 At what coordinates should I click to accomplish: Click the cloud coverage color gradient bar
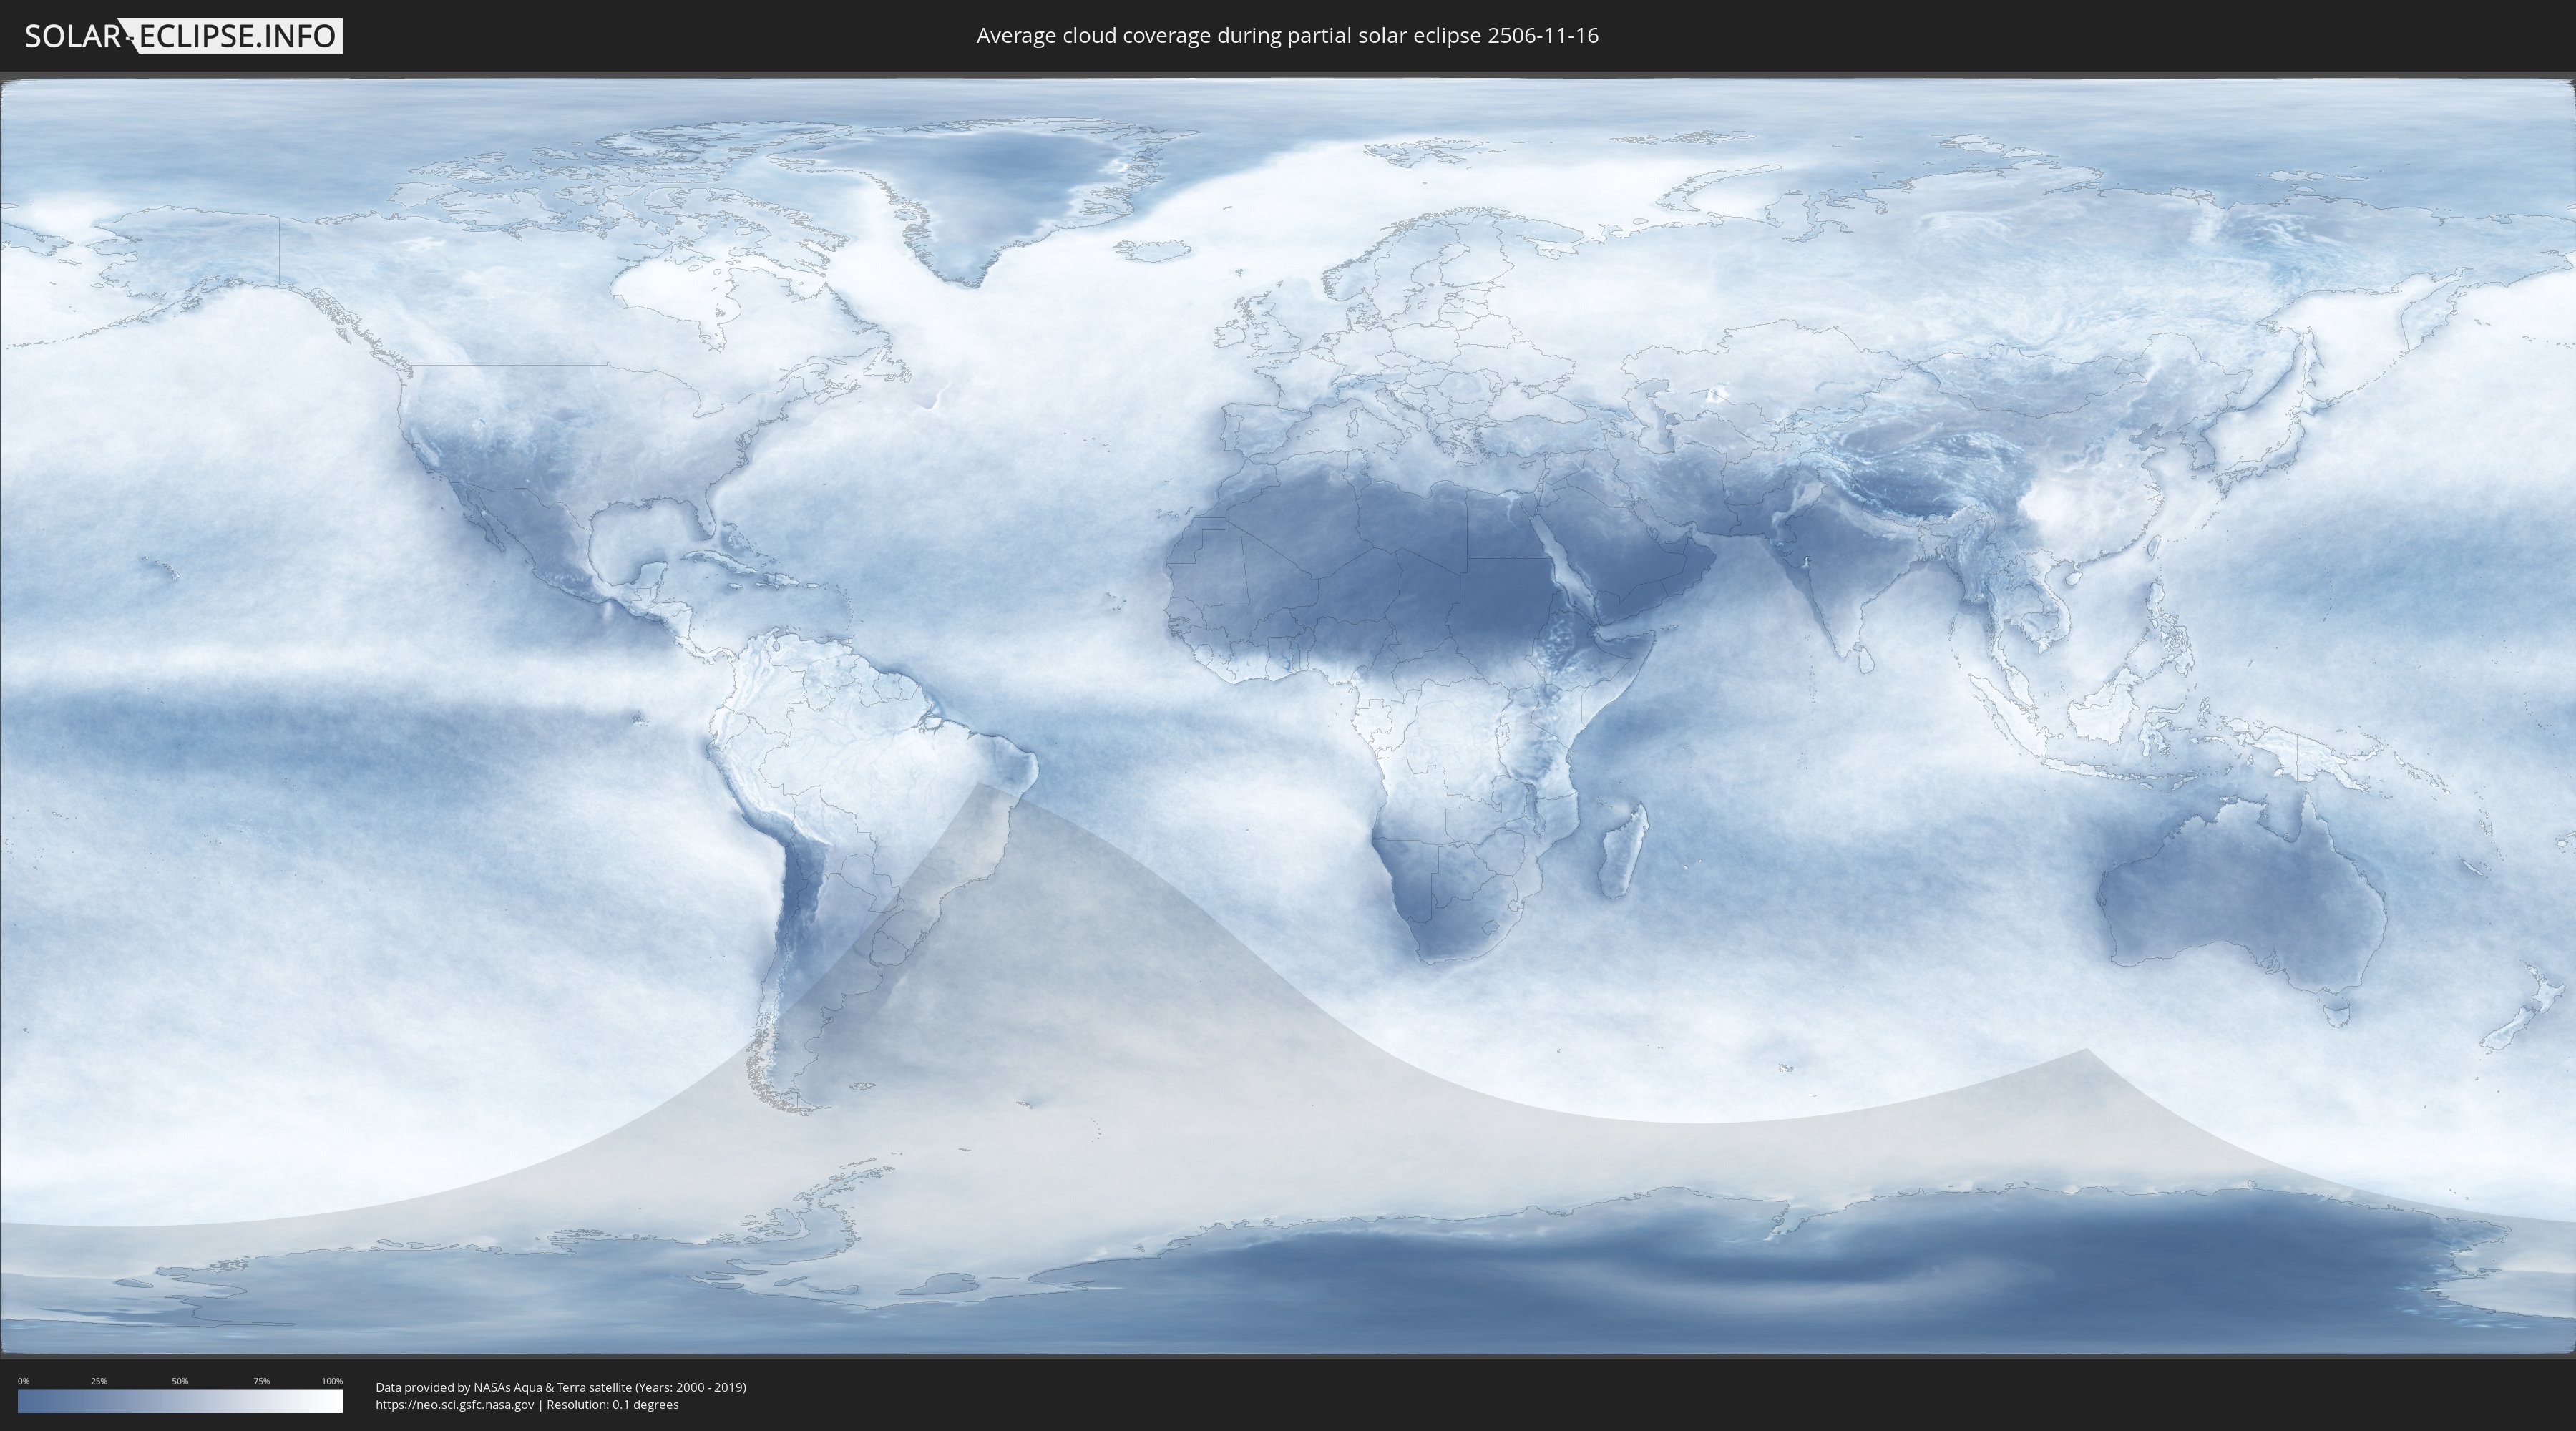click(x=180, y=1401)
